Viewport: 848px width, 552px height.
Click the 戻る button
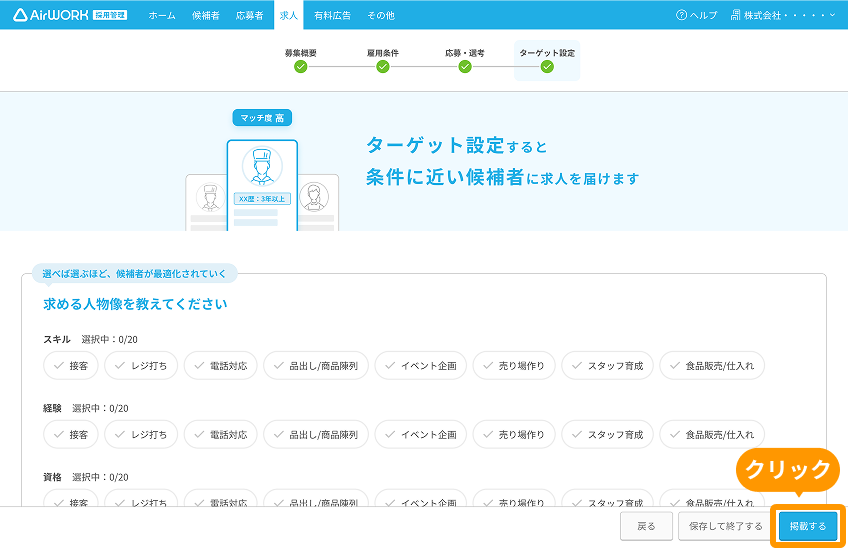tap(646, 526)
